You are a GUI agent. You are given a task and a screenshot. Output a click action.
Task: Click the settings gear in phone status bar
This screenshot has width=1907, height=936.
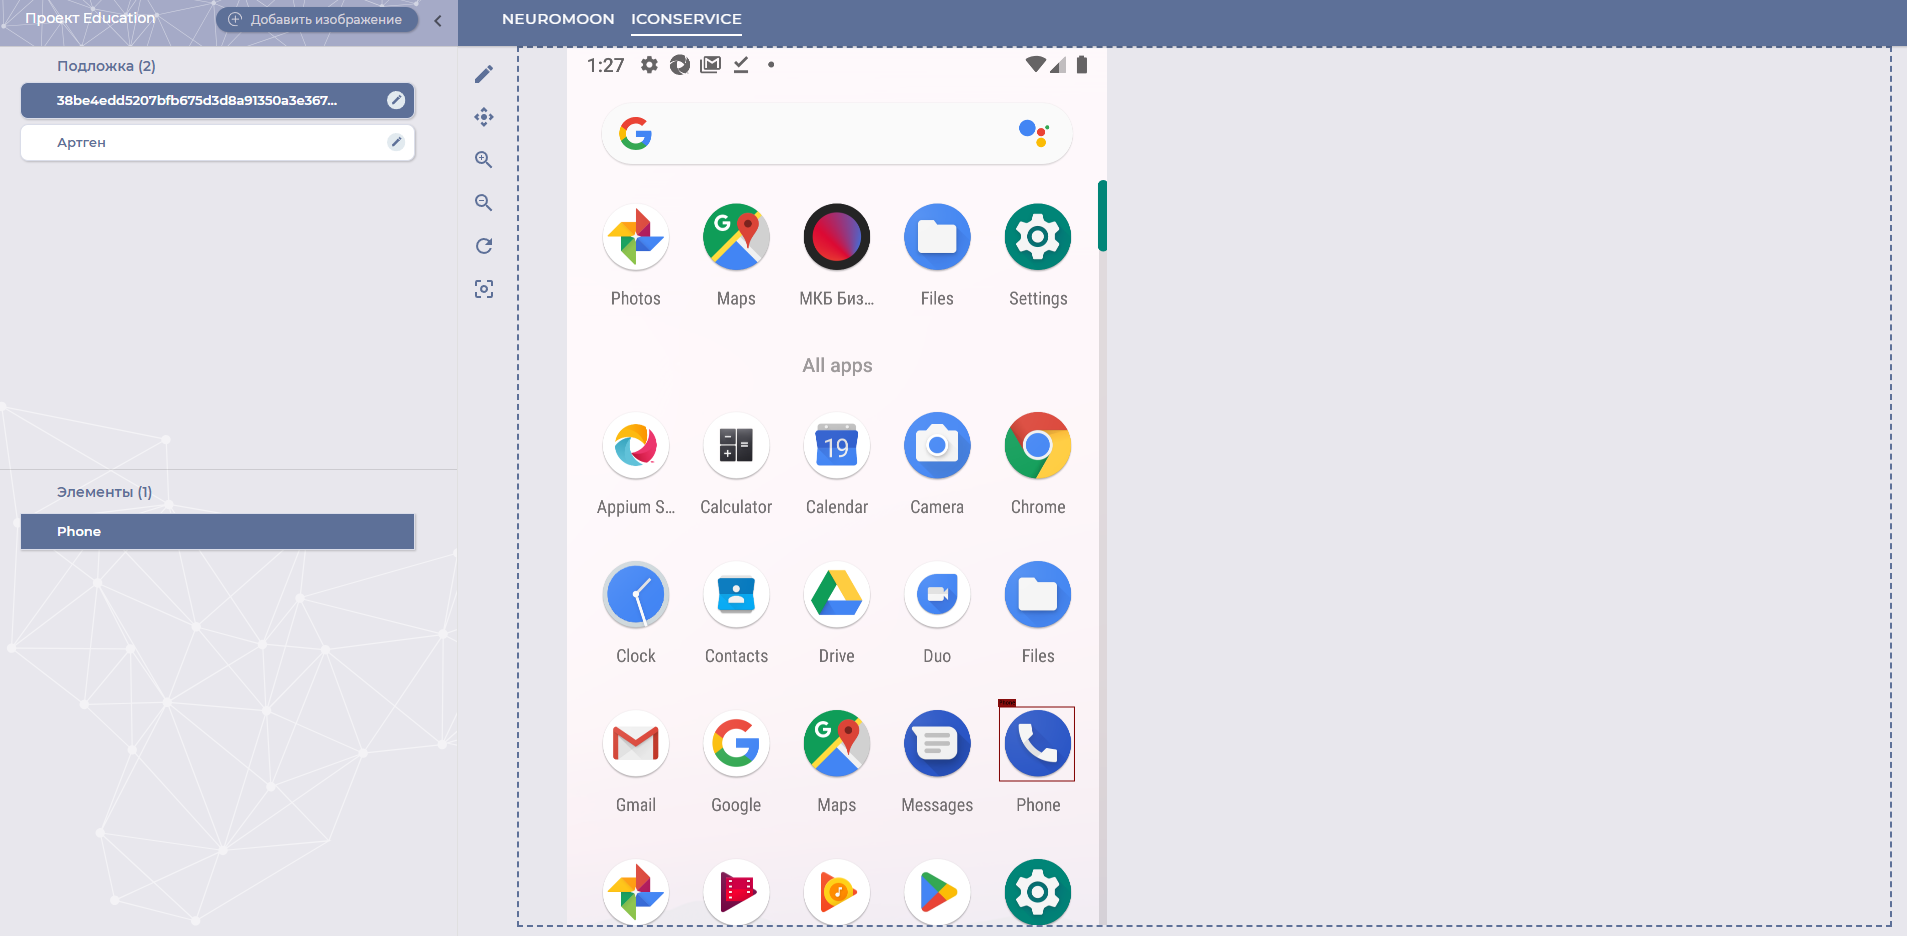point(650,65)
